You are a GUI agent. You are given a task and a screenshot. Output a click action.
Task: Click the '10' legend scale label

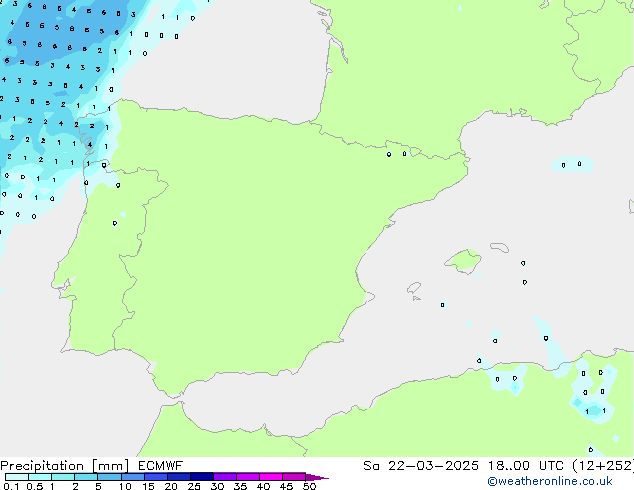pyautogui.click(x=125, y=486)
